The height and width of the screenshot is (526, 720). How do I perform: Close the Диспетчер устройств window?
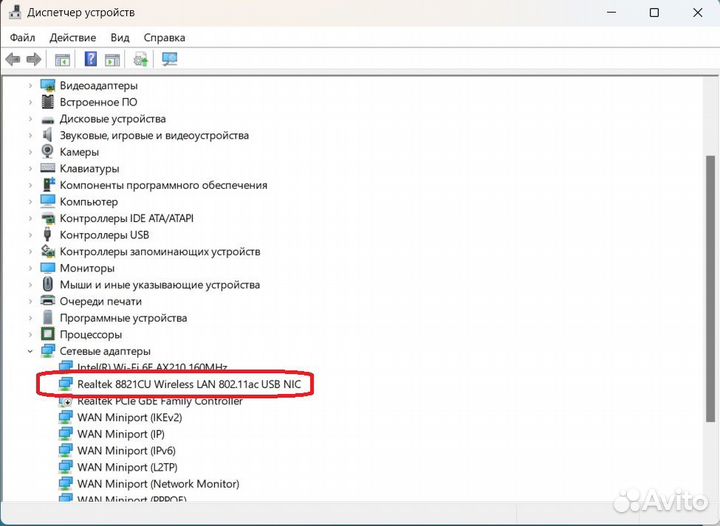698,12
